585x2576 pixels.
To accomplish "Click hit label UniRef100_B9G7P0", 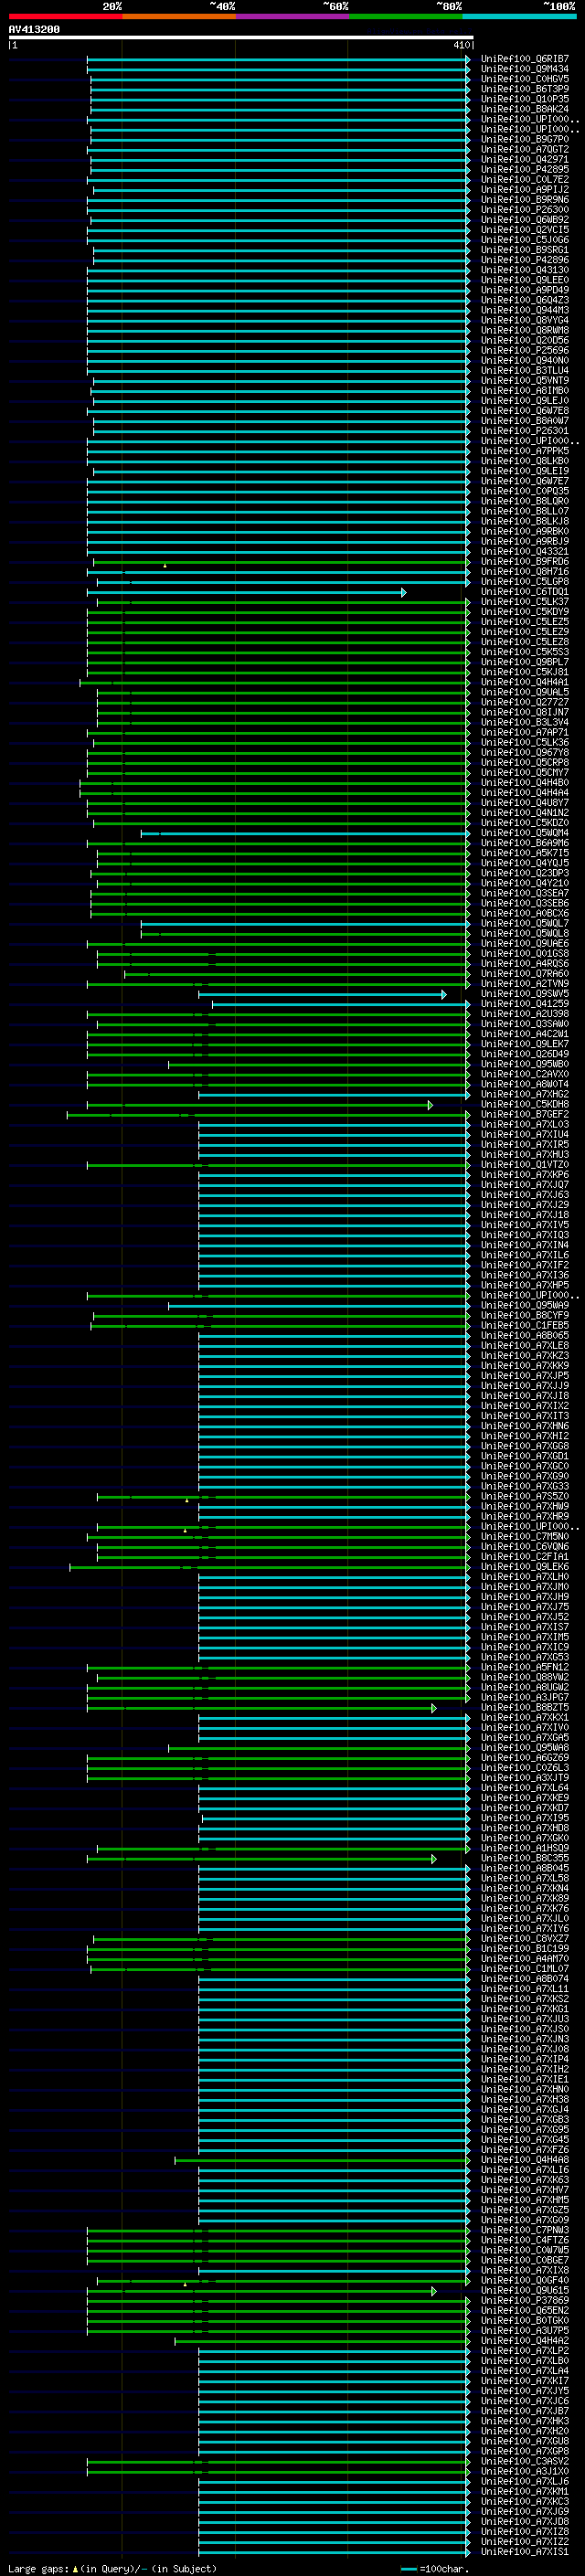I will coord(525,139).
